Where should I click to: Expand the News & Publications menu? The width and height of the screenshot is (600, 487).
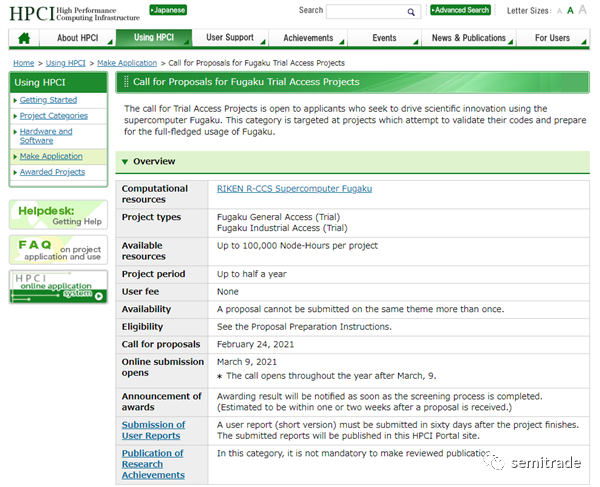click(x=468, y=38)
